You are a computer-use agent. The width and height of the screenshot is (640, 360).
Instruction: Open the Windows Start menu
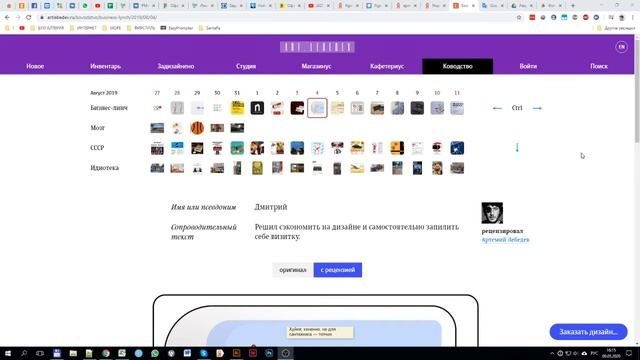tap(8, 353)
